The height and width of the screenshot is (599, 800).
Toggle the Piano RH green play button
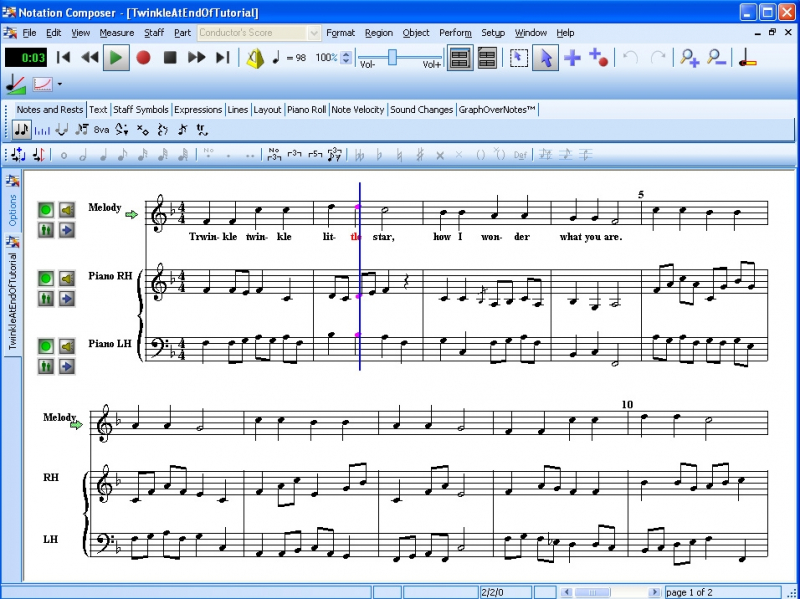click(46, 279)
